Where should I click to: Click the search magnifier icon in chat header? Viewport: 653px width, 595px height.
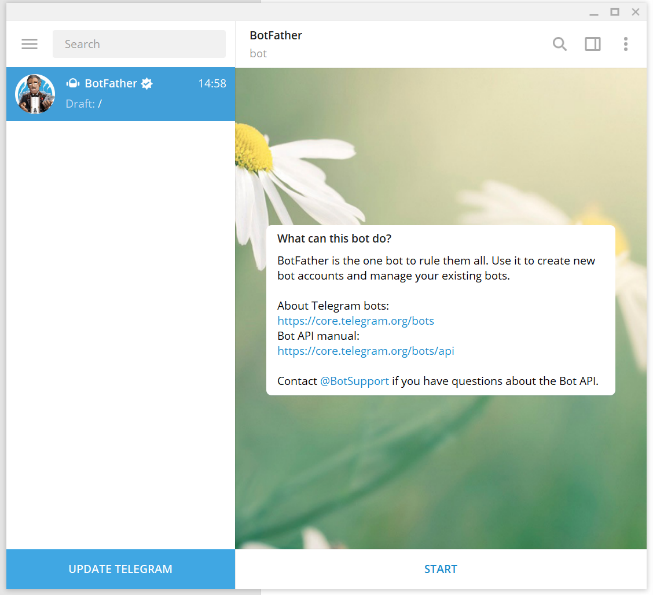[x=559, y=44]
